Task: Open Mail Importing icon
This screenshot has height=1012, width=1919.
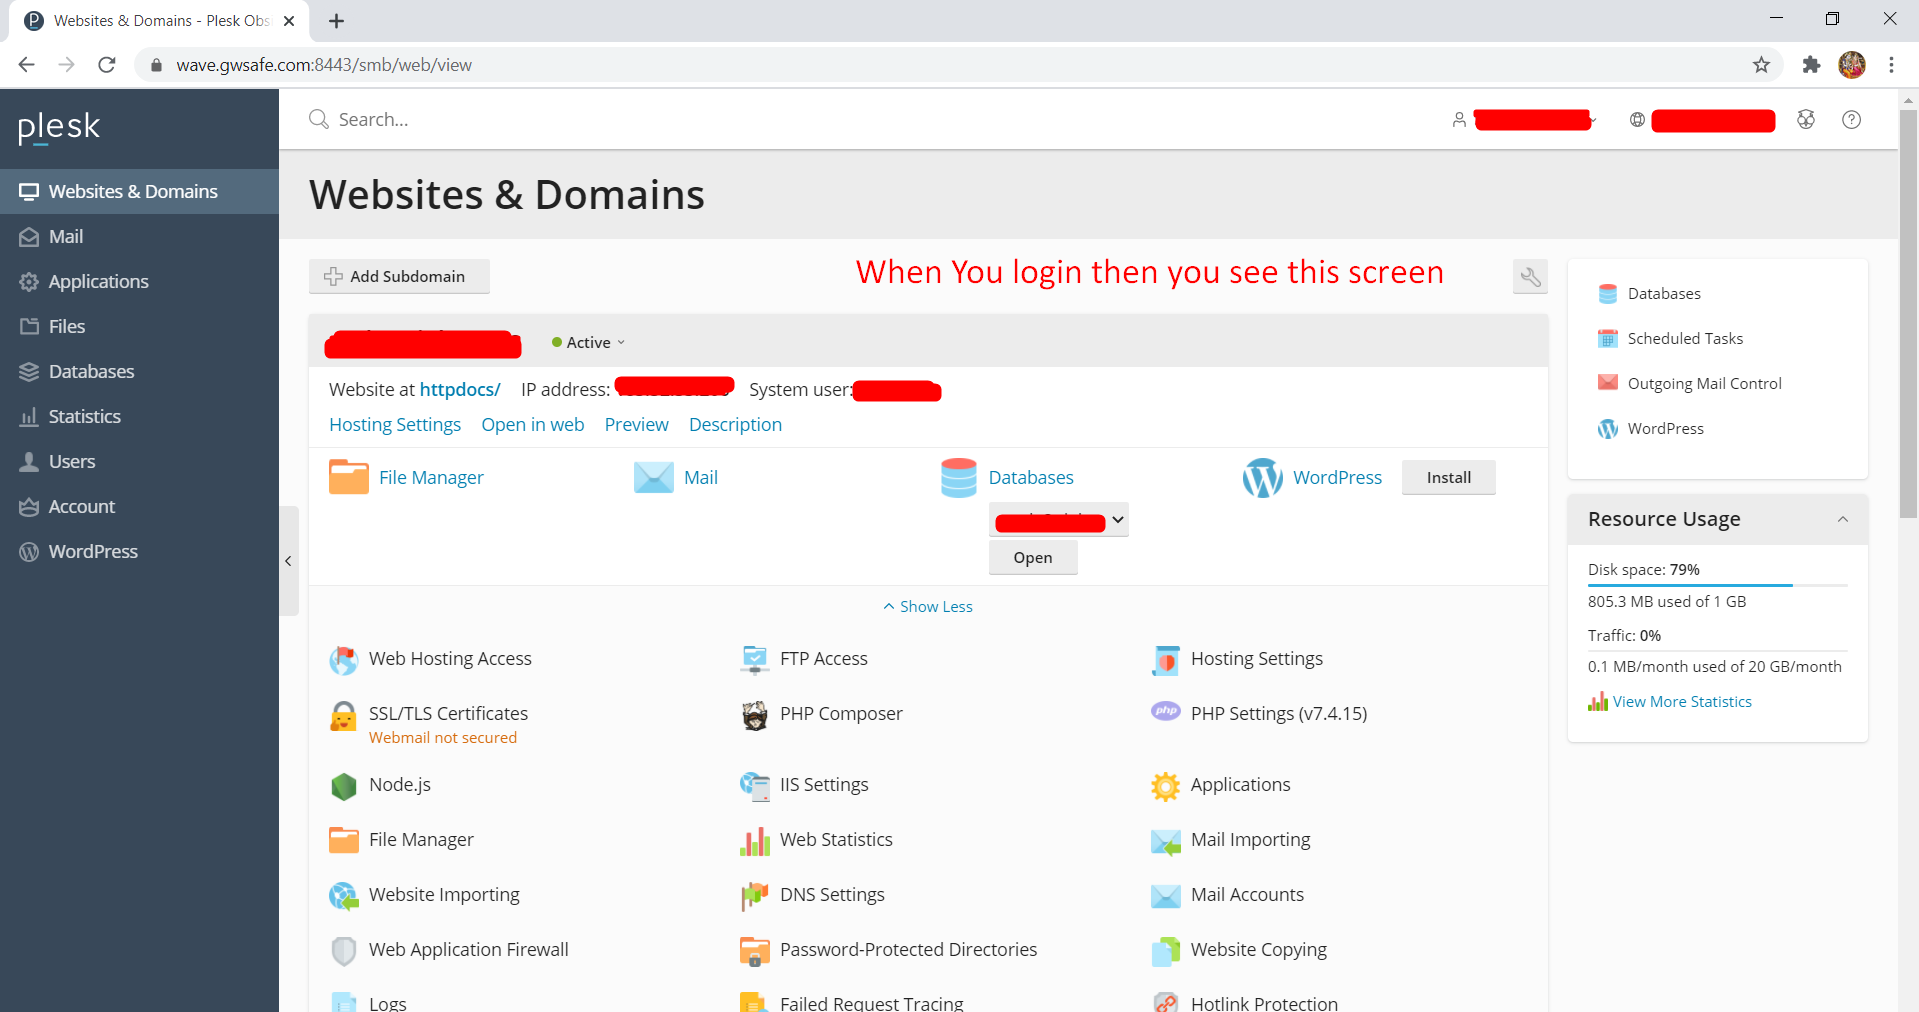Action: (1165, 841)
